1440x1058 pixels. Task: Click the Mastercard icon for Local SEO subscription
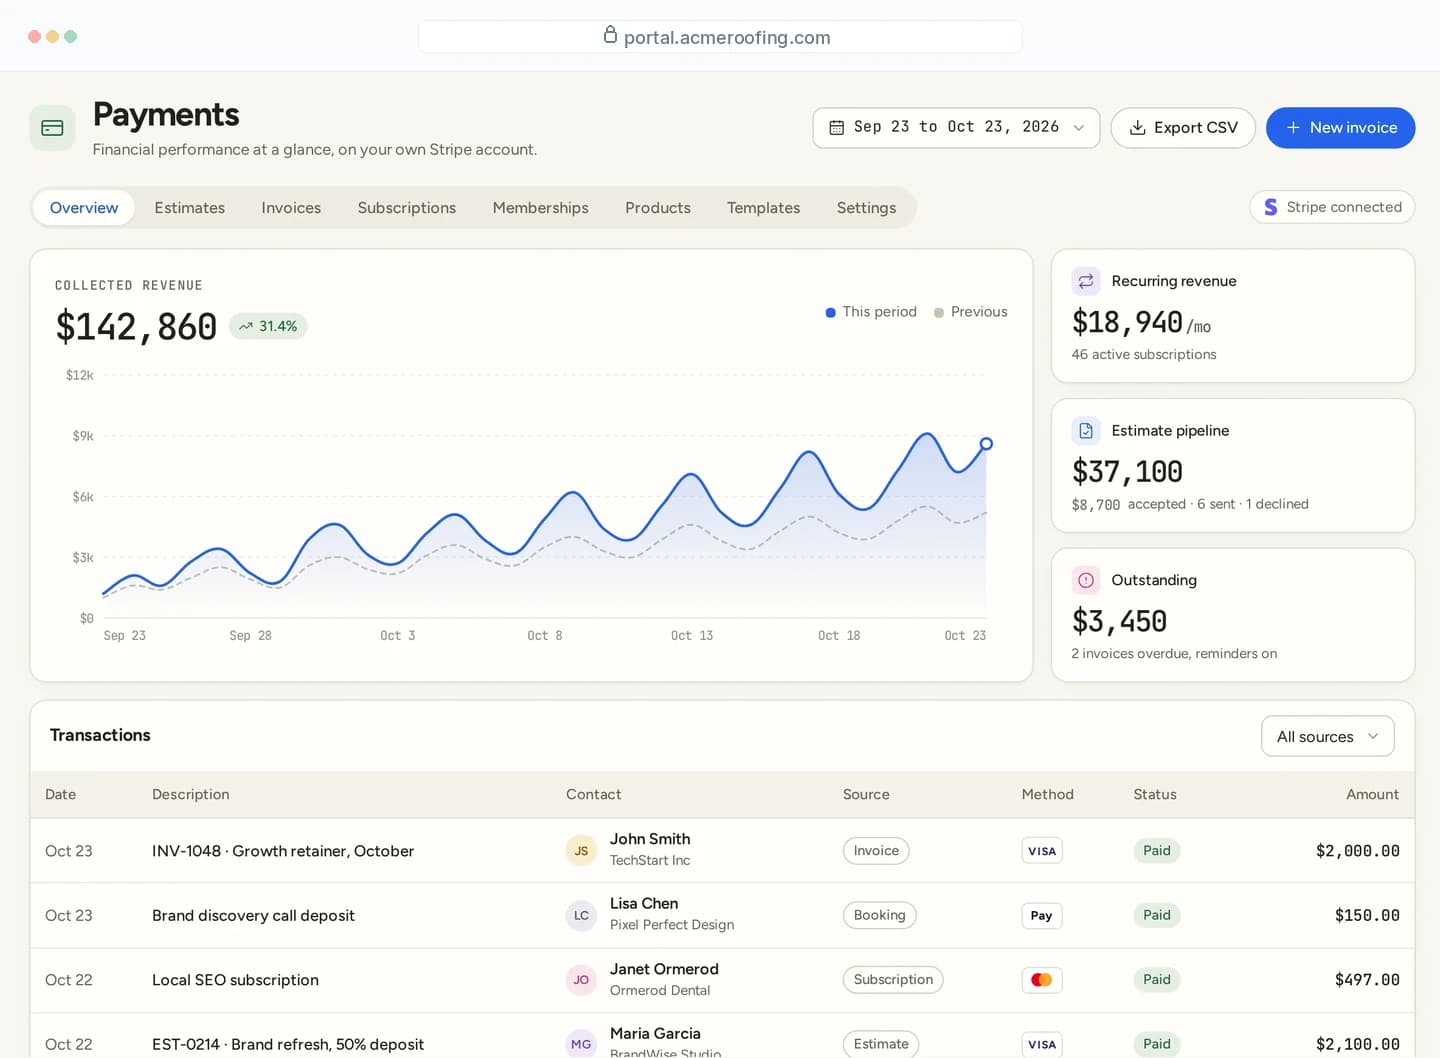[1042, 980]
